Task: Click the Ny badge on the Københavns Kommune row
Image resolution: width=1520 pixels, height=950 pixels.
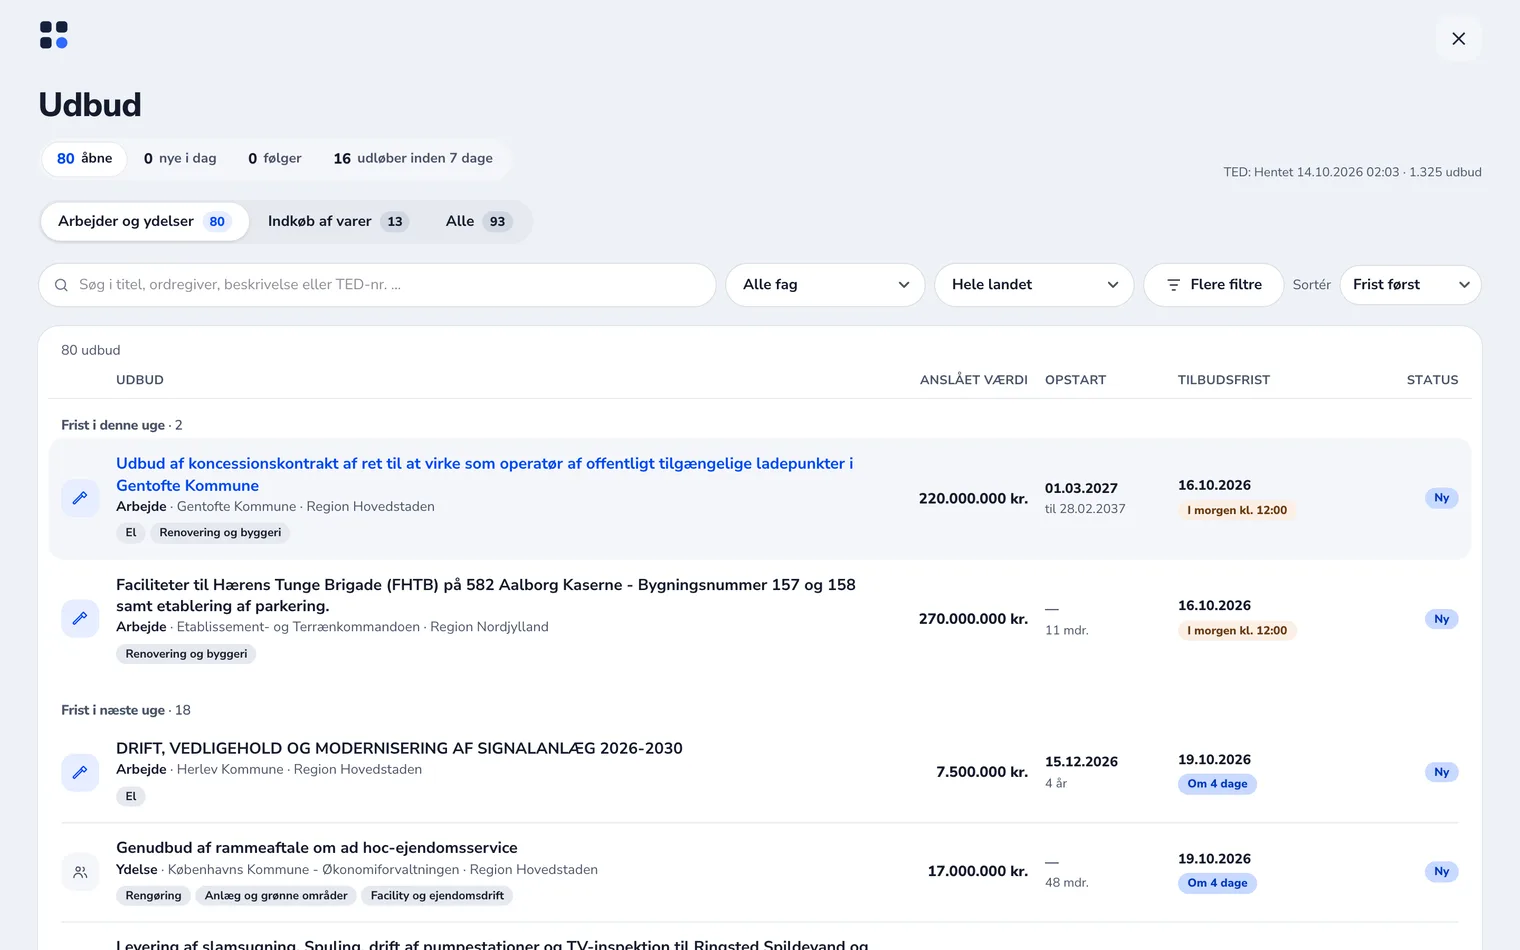Action: [1441, 871]
